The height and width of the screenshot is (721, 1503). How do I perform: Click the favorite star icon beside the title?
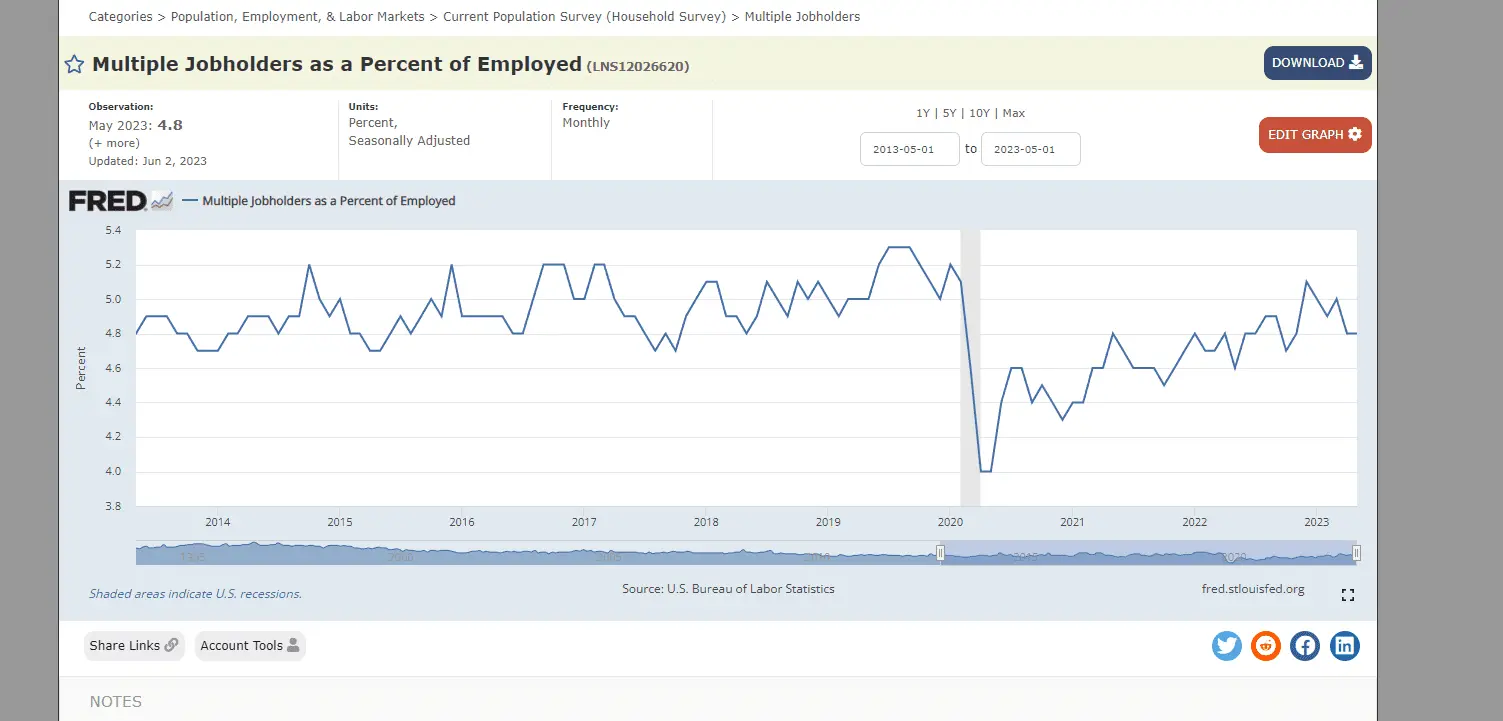tap(74, 65)
